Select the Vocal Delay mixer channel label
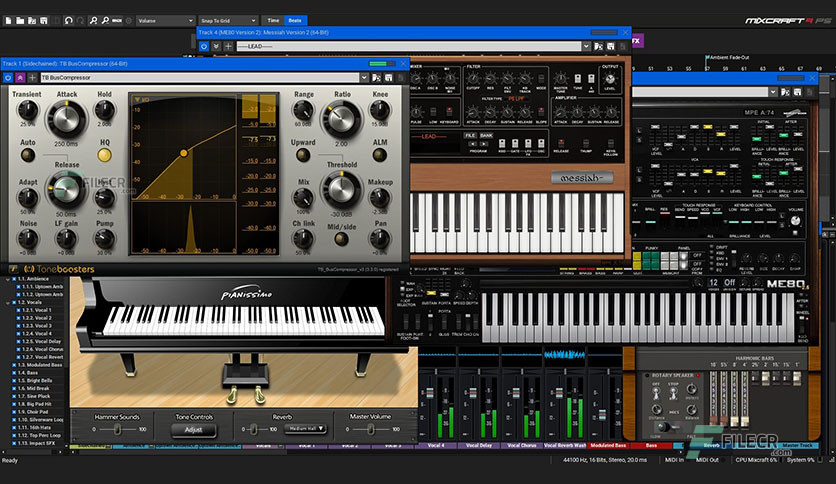Viewport: 836px width, 484px height. pyautogui.click(x=479, y=445)
